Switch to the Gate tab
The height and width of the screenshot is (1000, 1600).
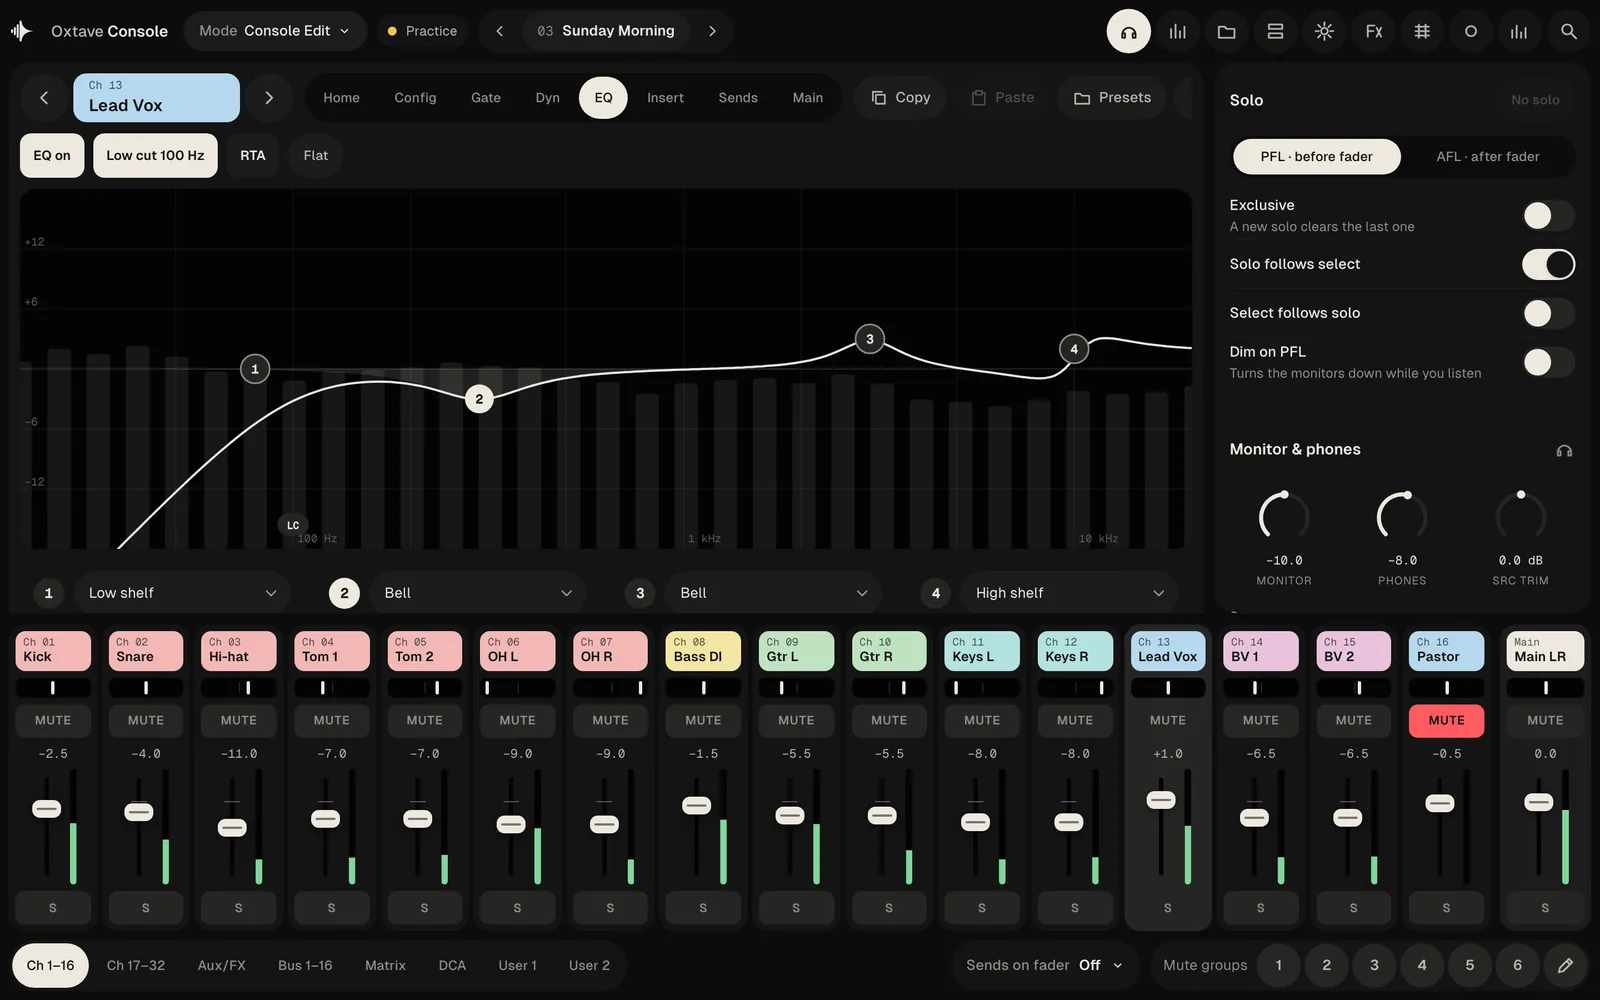[x=486, y=97]
